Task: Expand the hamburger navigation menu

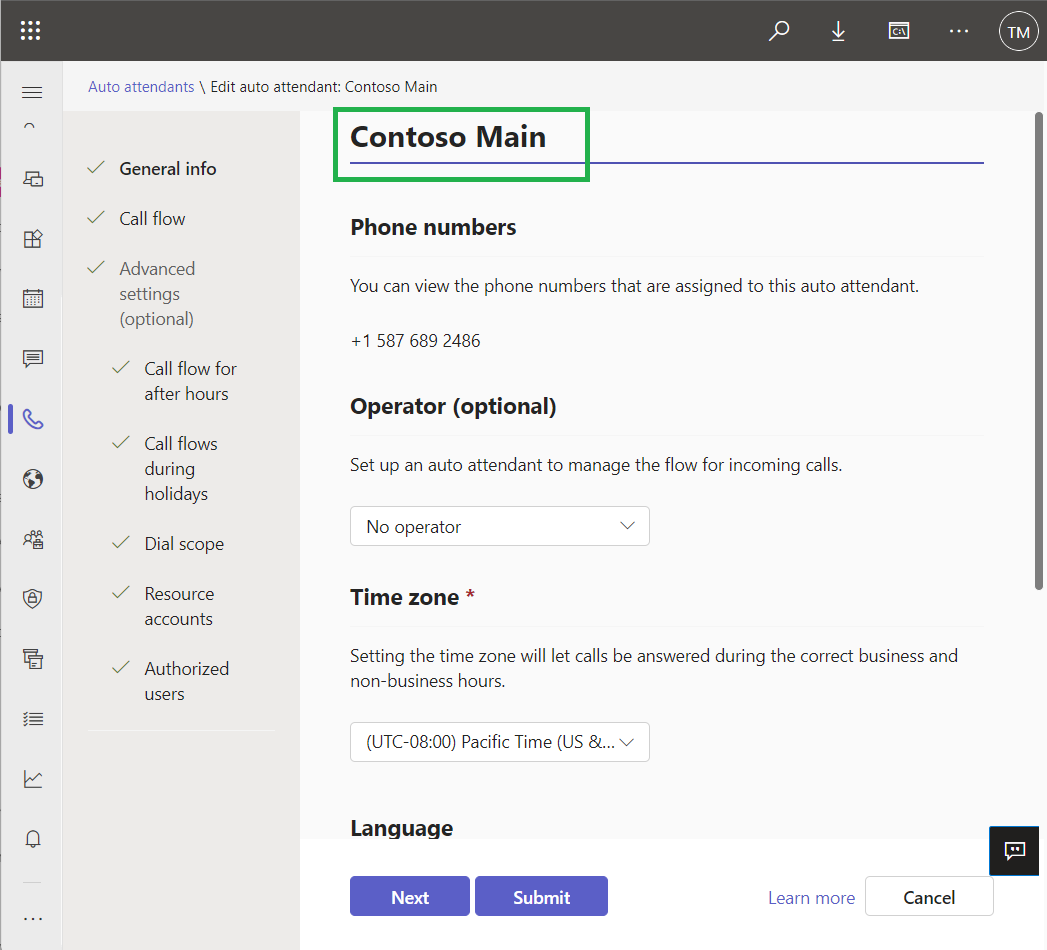Action: pos(32,93)
